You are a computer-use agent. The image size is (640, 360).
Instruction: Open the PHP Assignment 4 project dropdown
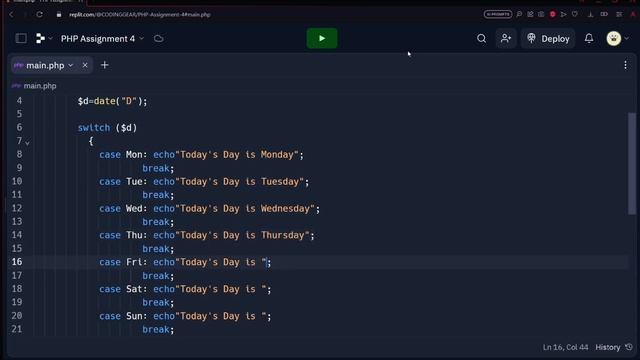102,38
